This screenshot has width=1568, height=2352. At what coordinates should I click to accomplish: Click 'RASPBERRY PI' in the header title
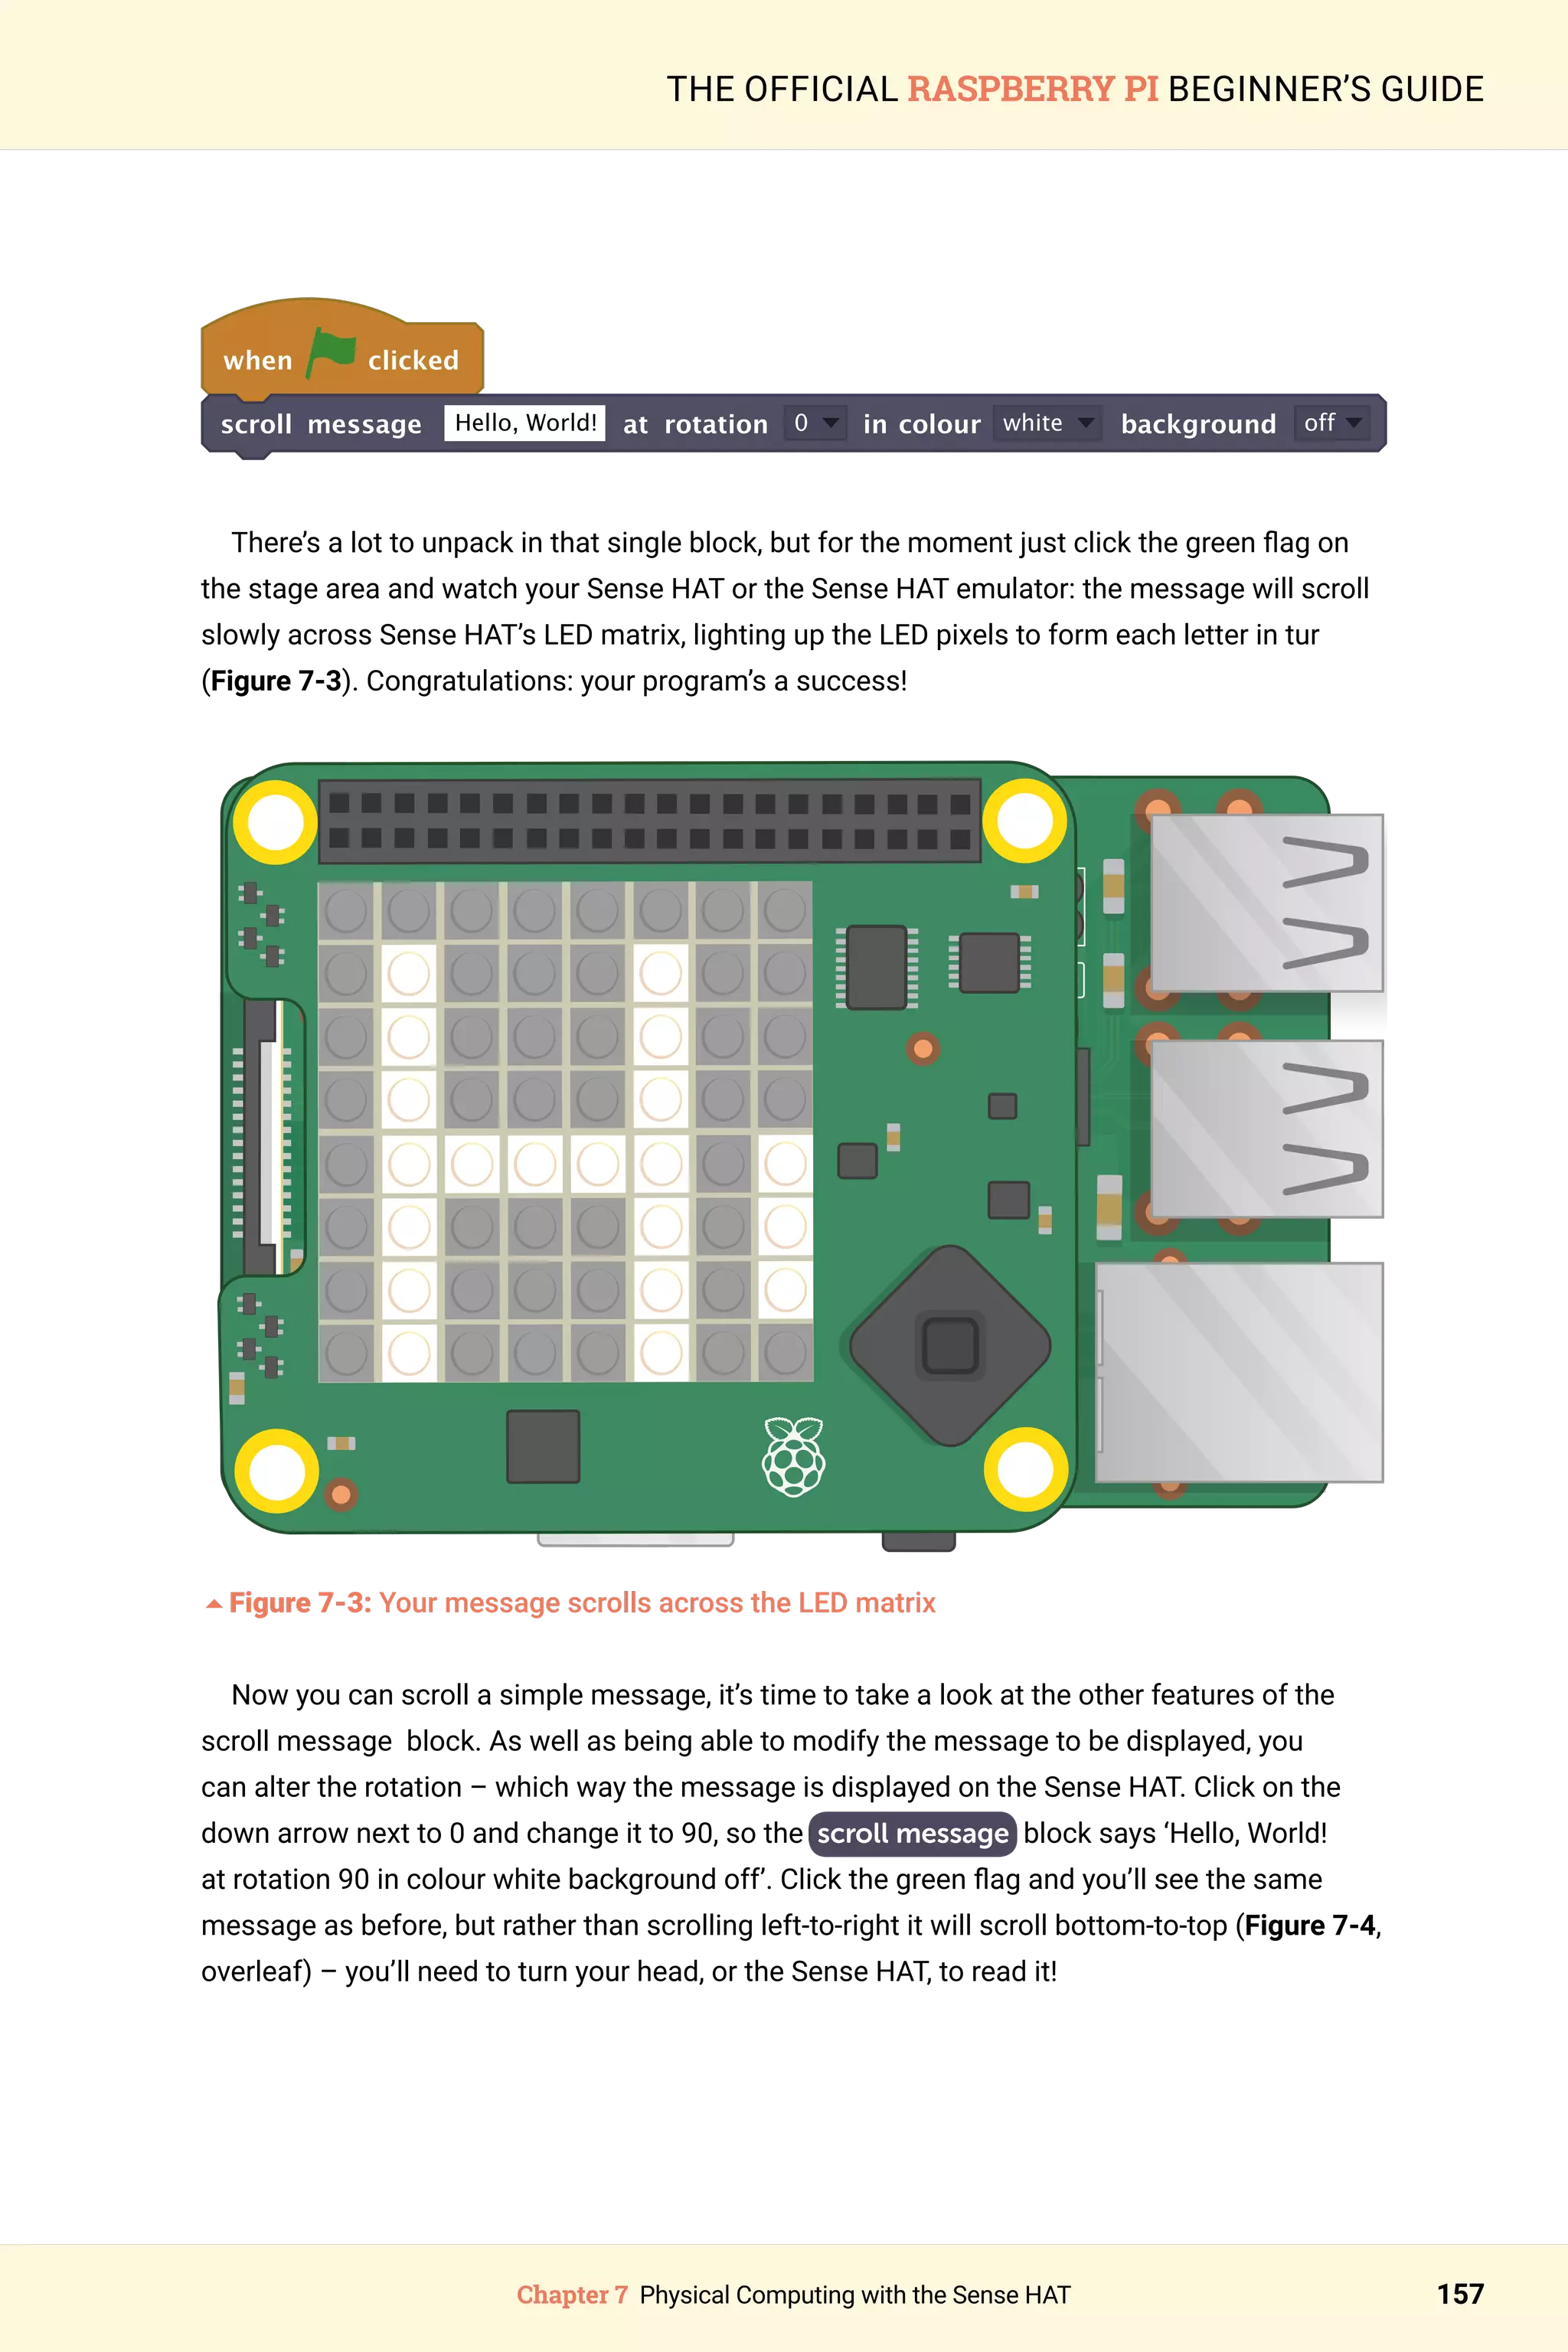click(1033, 89)
